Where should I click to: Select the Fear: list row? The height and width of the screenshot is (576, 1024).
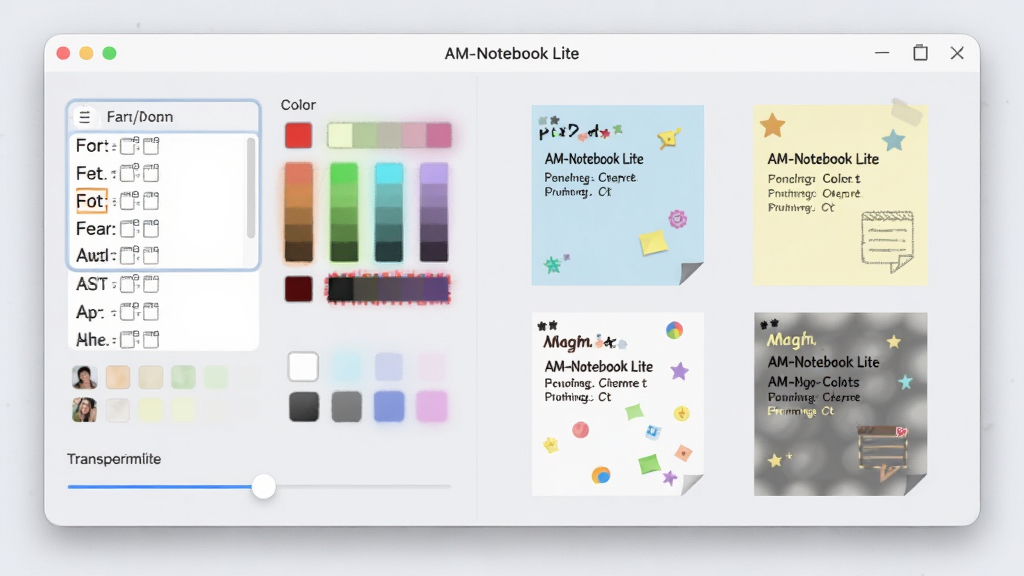157,228
